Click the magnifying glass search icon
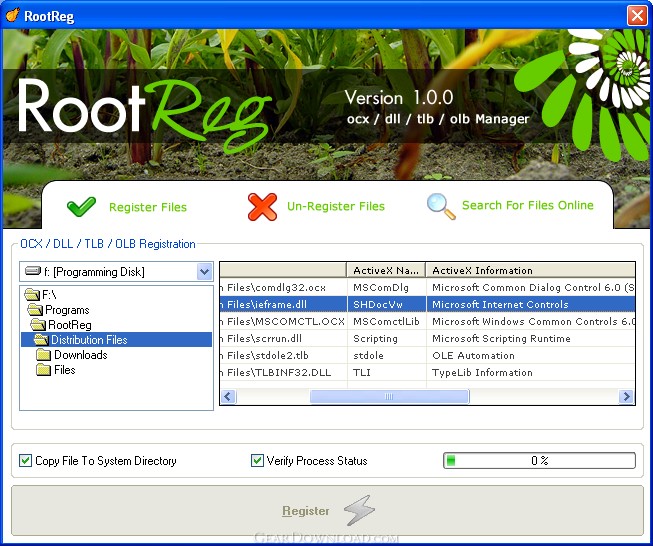The height and width of the screenshot is (546, 653). click(x=441, y=206)
